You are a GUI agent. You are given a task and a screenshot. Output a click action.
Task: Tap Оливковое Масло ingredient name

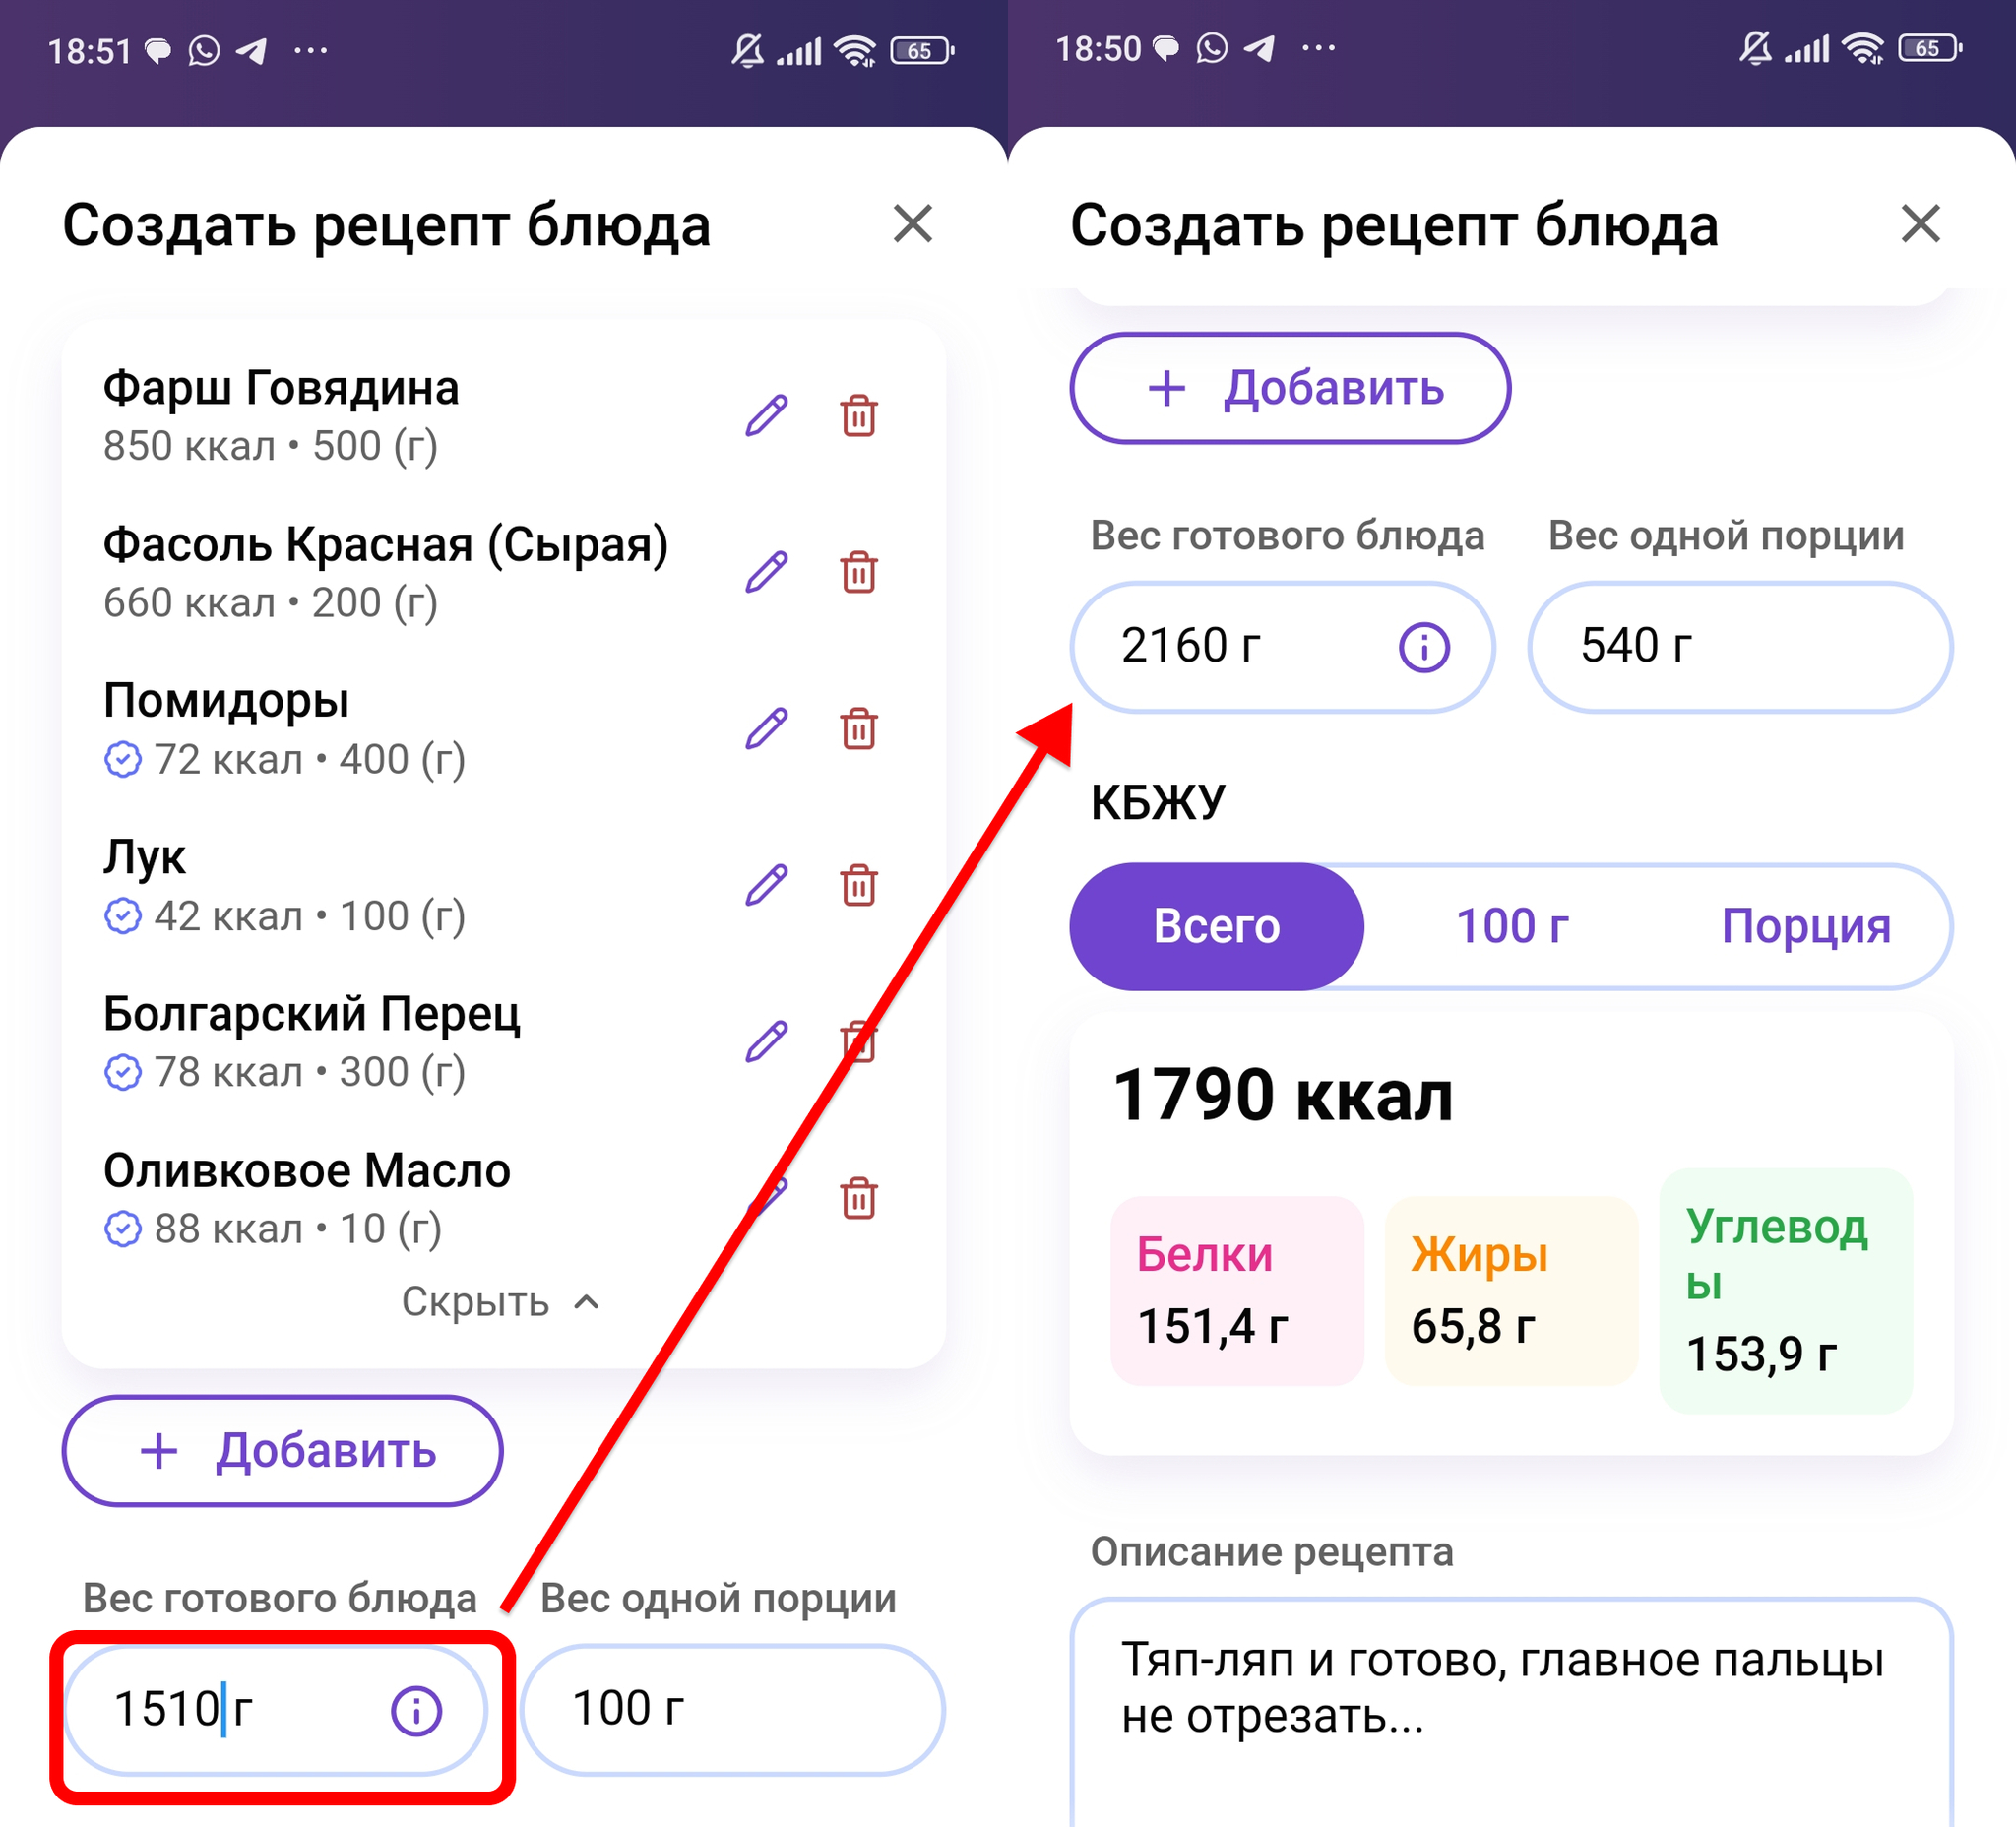point(307,1170)
